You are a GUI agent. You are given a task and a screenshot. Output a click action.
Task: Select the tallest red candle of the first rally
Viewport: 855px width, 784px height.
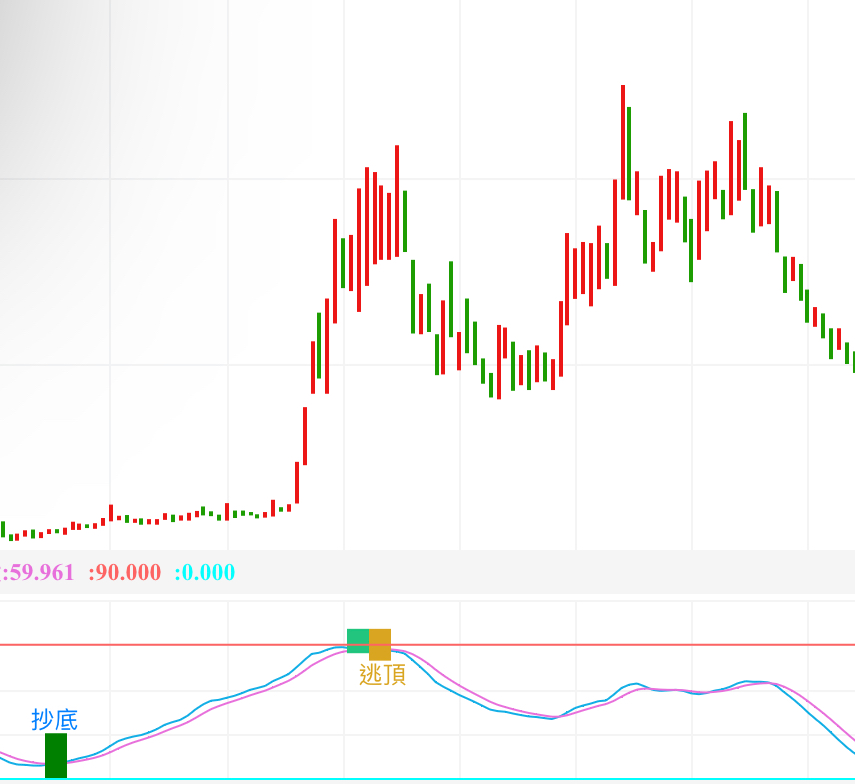point(397,202)
